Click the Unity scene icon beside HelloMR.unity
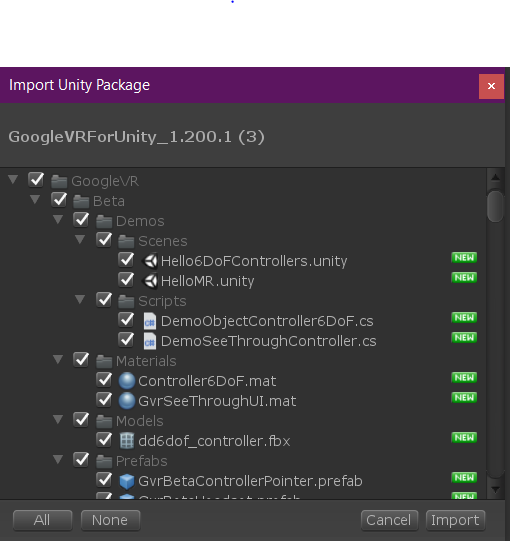510x541 pixels. click(x=150, y=281)
